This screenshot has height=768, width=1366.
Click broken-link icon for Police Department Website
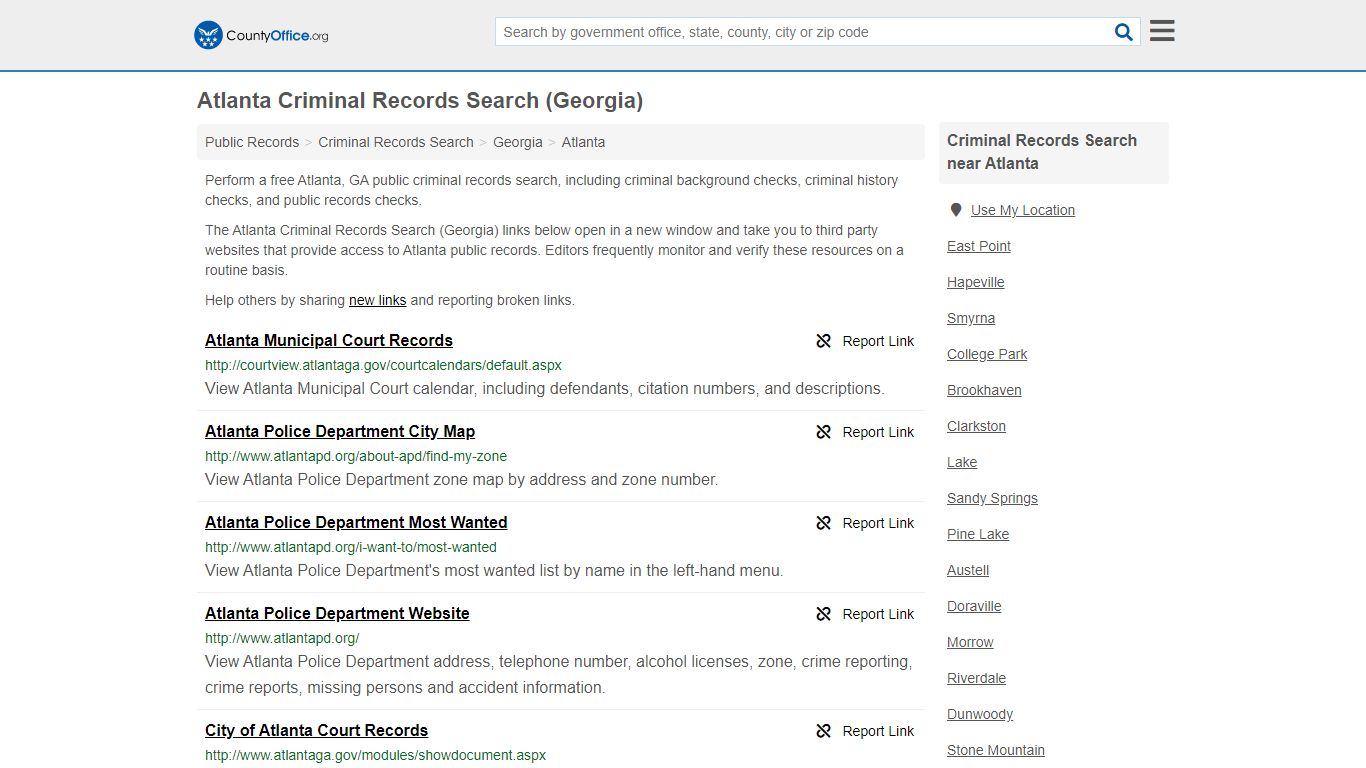point(824,614)
